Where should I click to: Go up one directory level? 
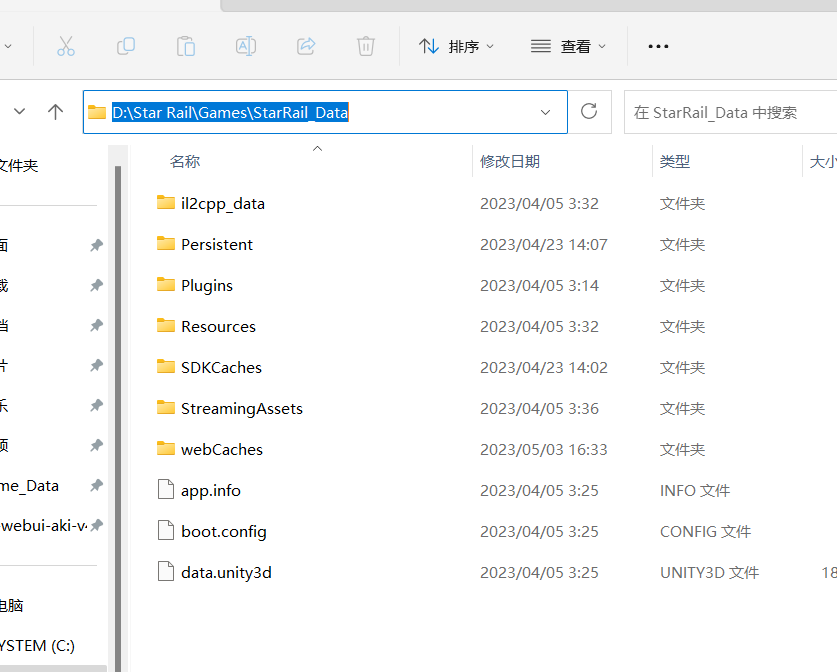pos(56,112)
